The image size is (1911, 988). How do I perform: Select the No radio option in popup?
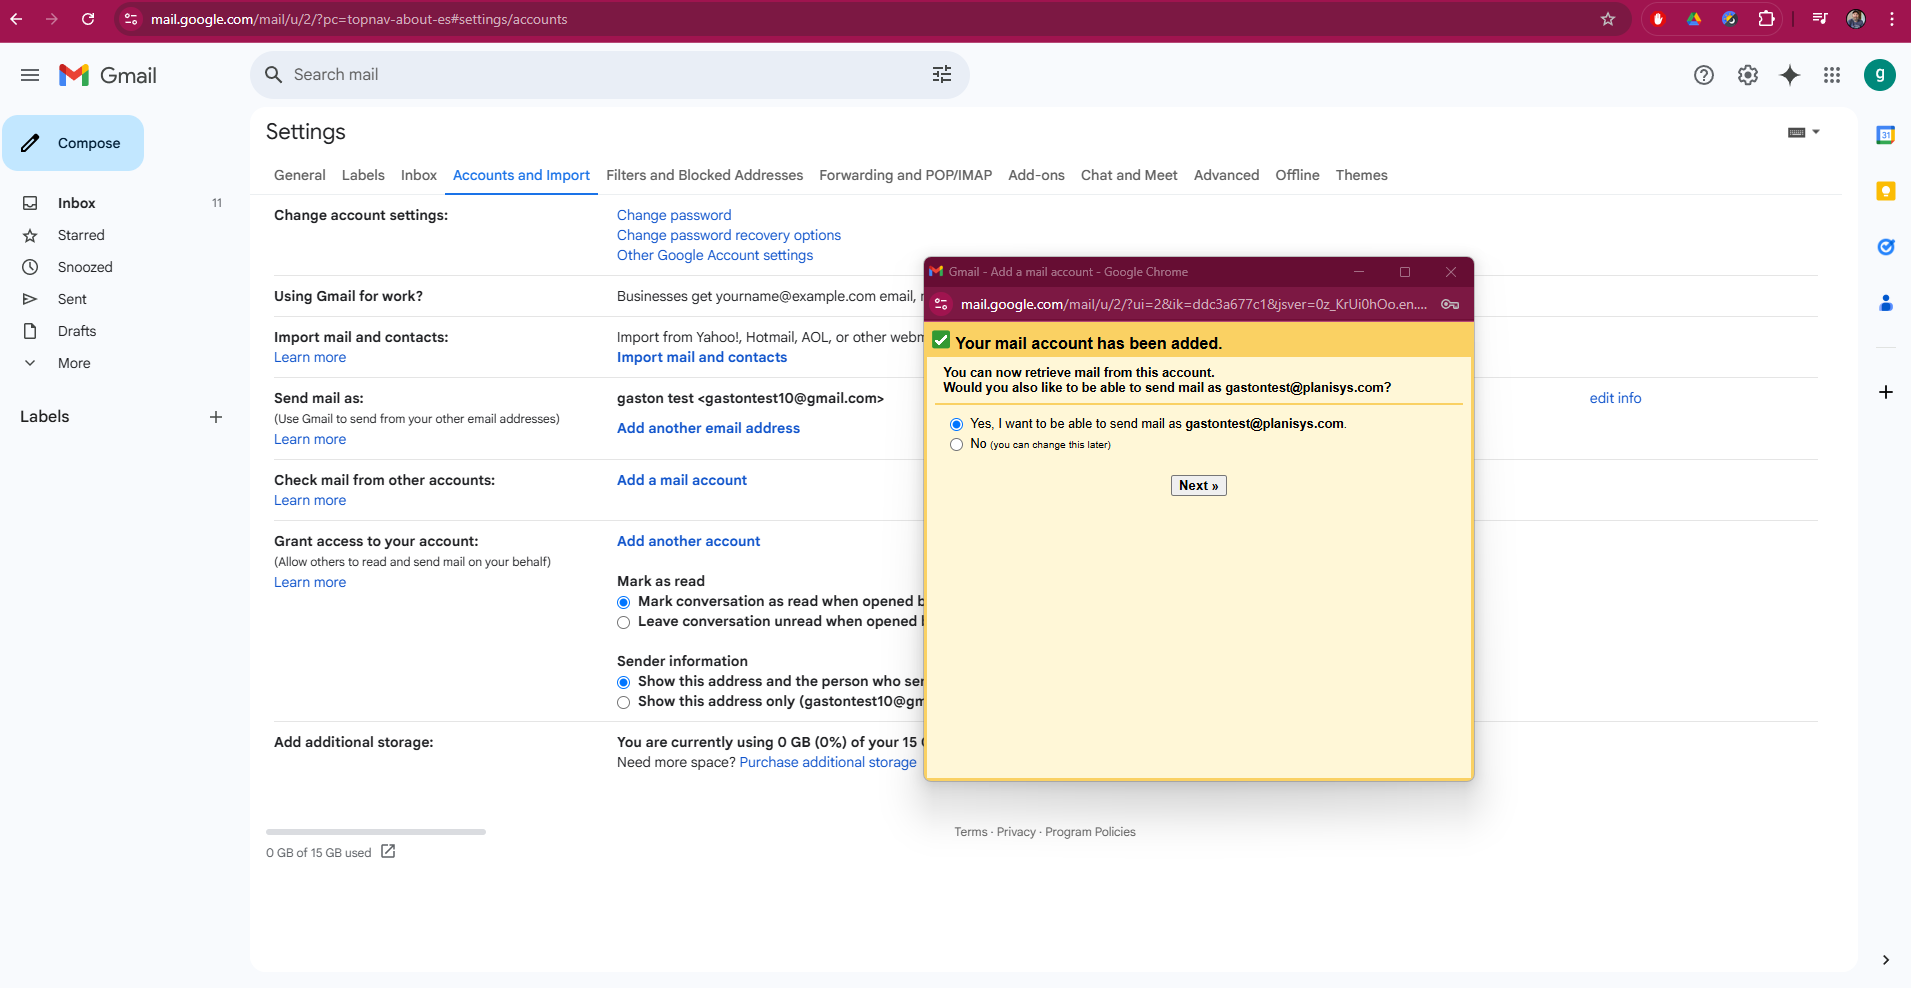[x=956, y=445]
